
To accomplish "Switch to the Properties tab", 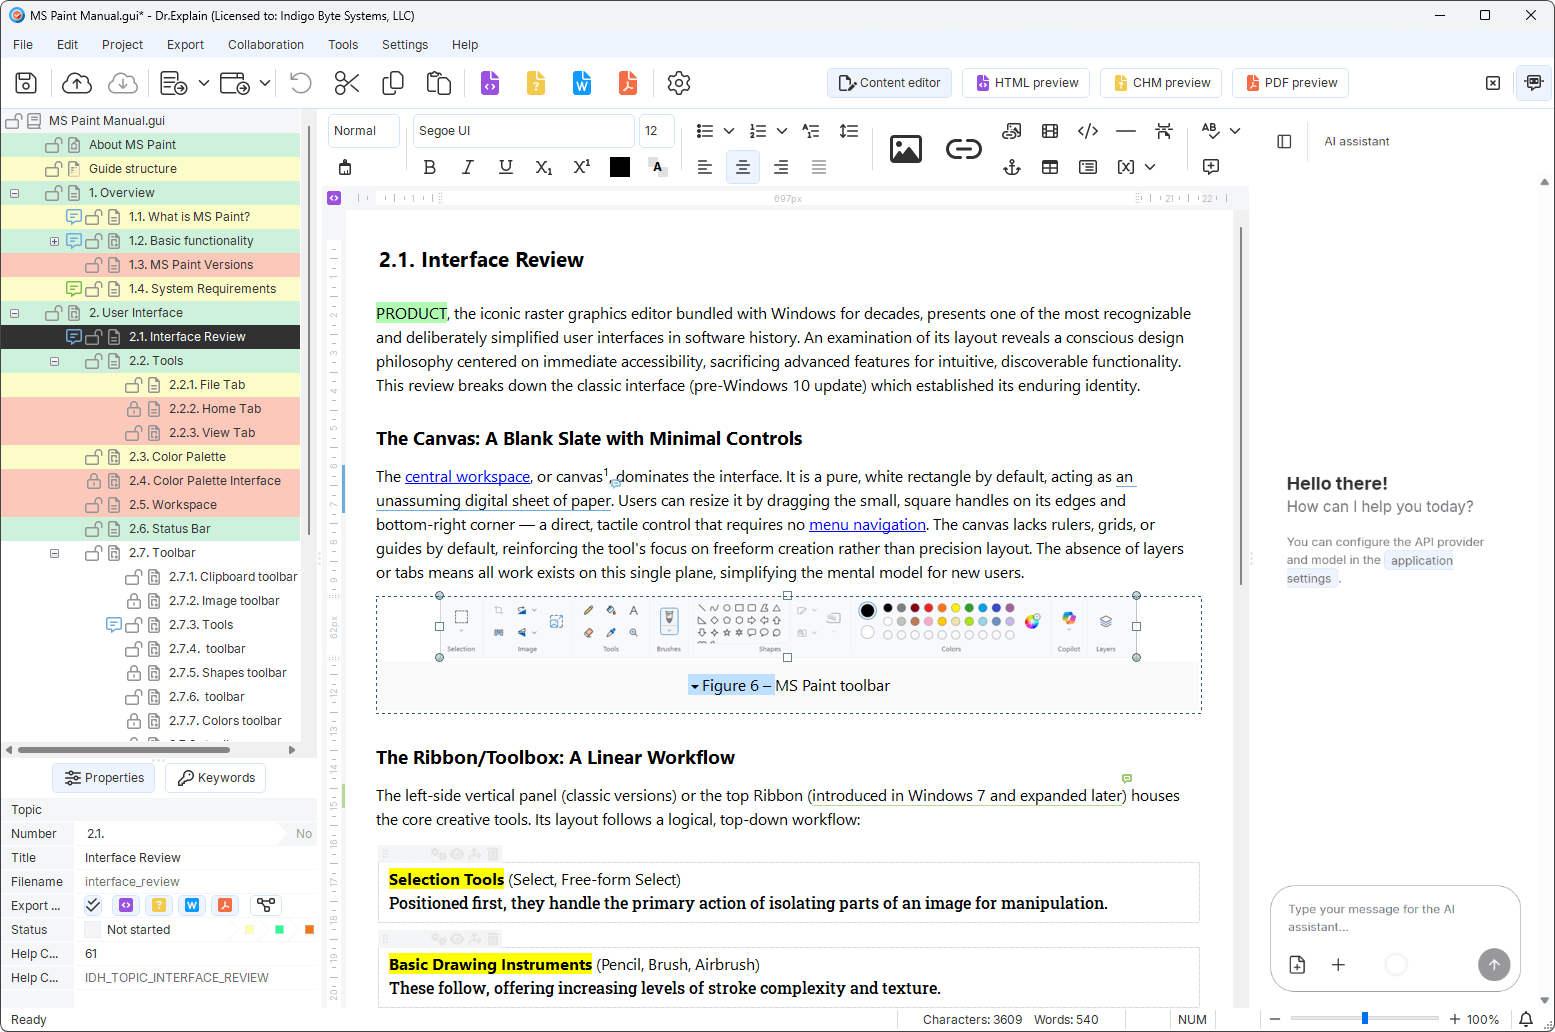I will coord(104,778).
